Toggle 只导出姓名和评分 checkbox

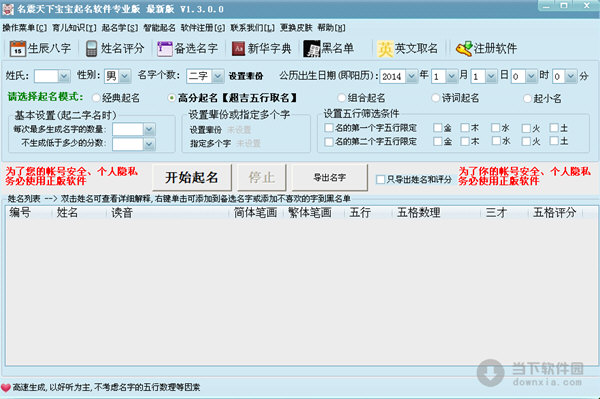380,179
